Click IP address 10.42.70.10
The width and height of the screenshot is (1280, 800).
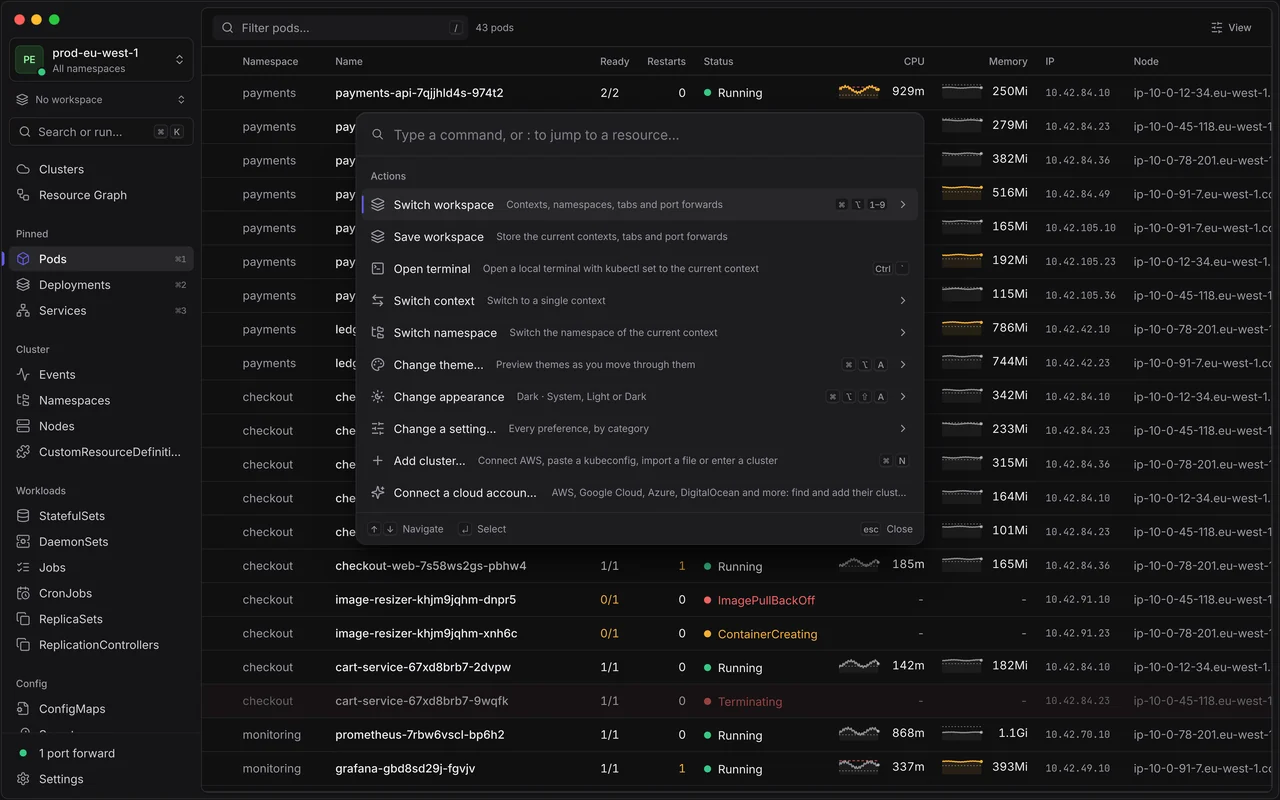[1077, 735]
